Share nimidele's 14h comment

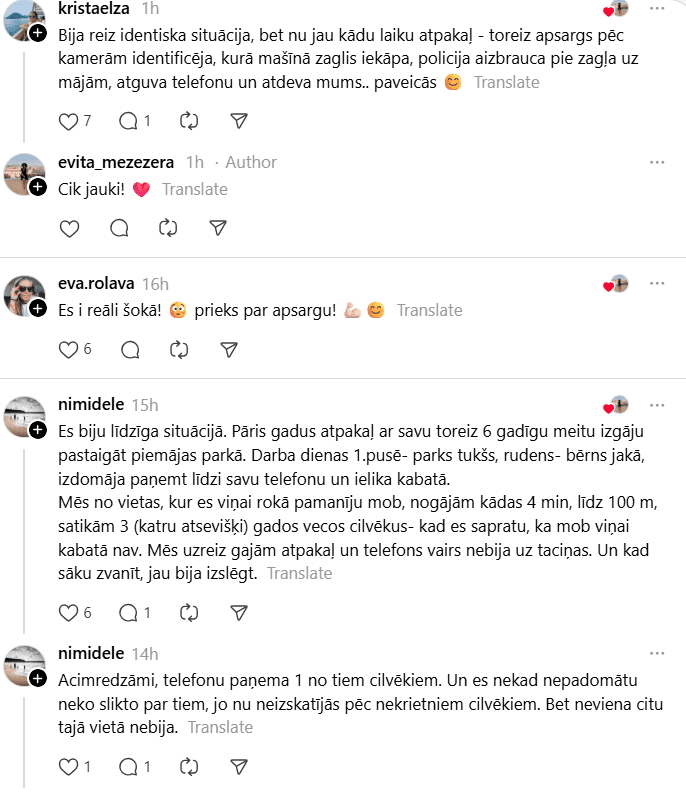click(239, 767)
